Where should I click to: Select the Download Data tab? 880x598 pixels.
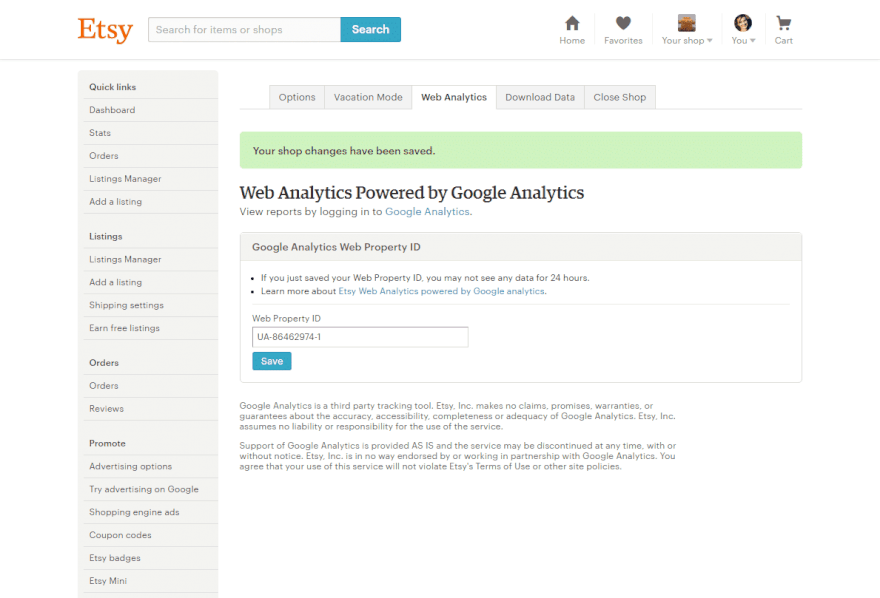click(x=540, y=97)
